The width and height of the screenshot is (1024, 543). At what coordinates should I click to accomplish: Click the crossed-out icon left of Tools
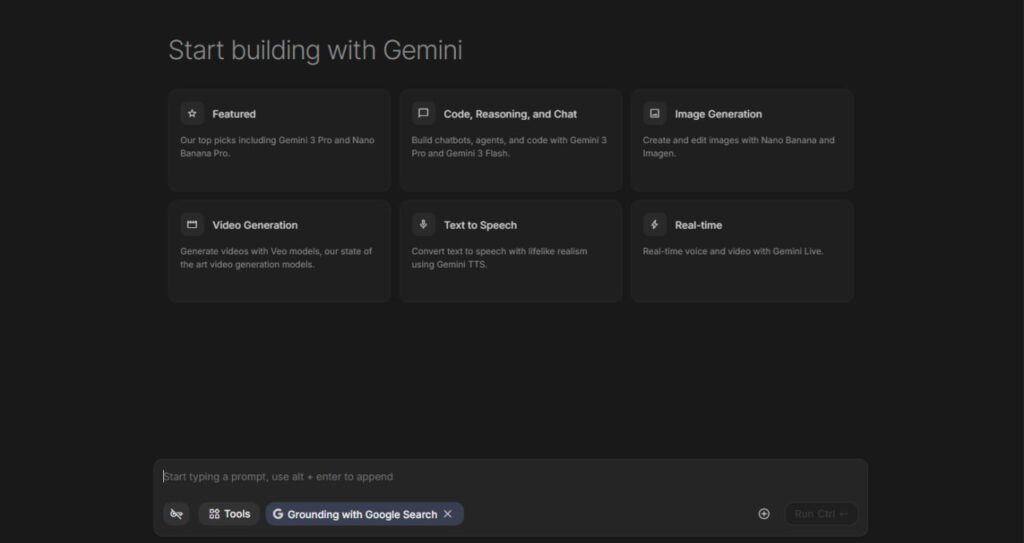[176, 514]
